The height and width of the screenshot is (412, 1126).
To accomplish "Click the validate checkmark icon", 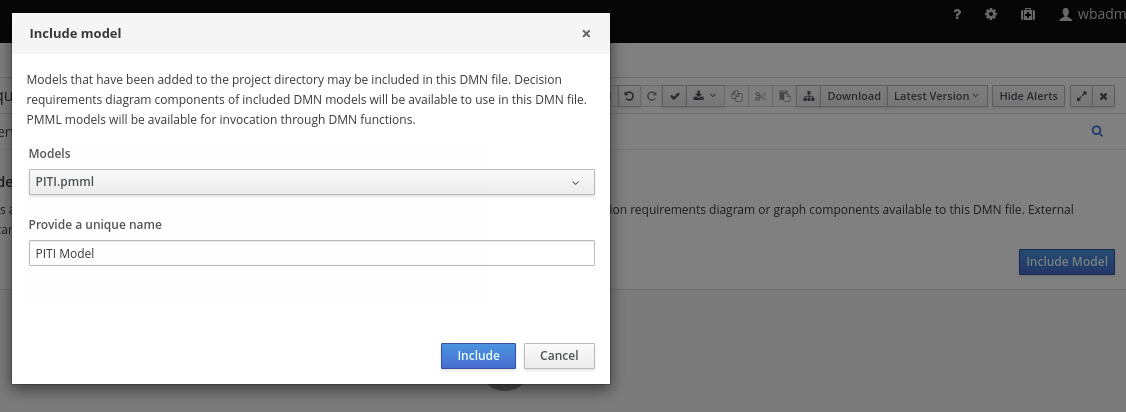I will pyautogui.click(x=675, y=96).
